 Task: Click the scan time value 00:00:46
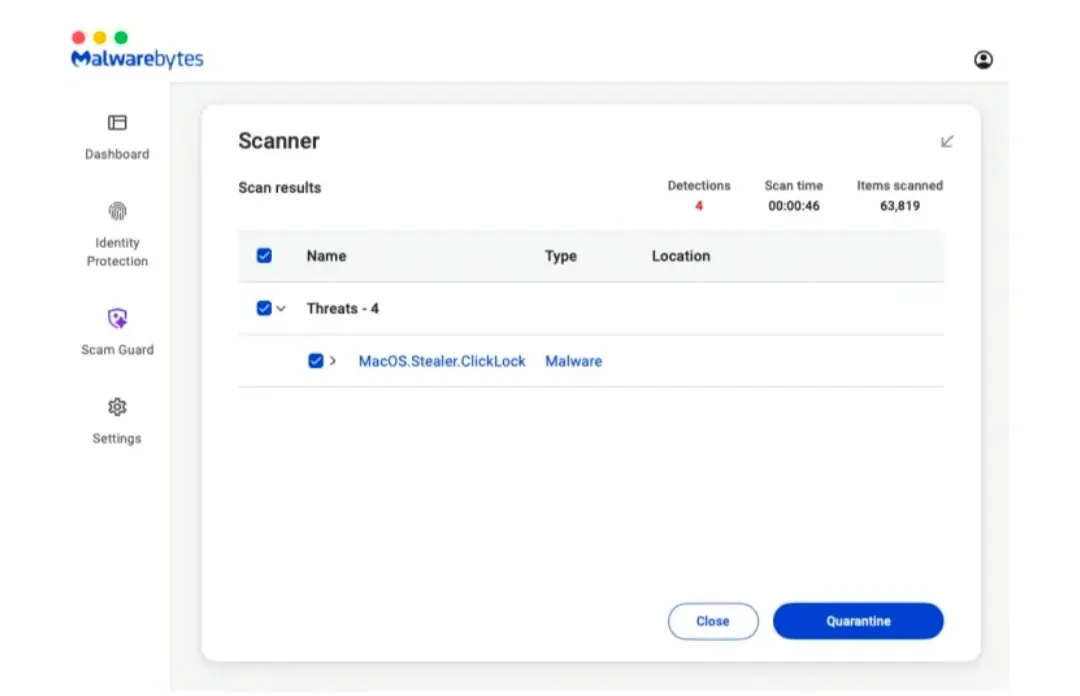[x=793, y=206]
